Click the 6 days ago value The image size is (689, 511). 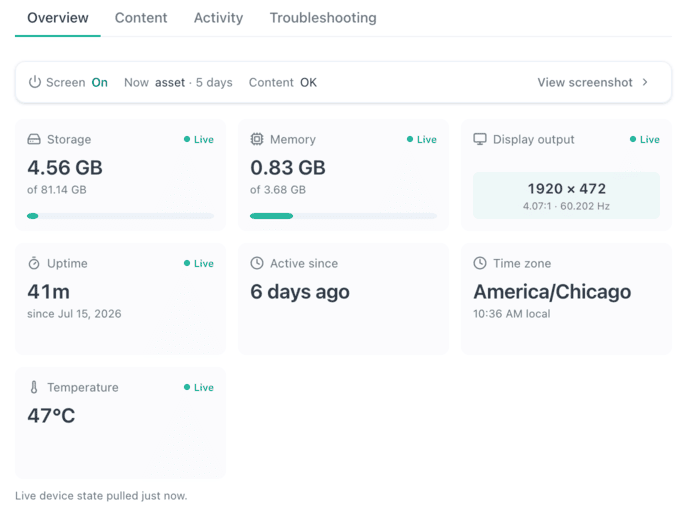point(300,292)
